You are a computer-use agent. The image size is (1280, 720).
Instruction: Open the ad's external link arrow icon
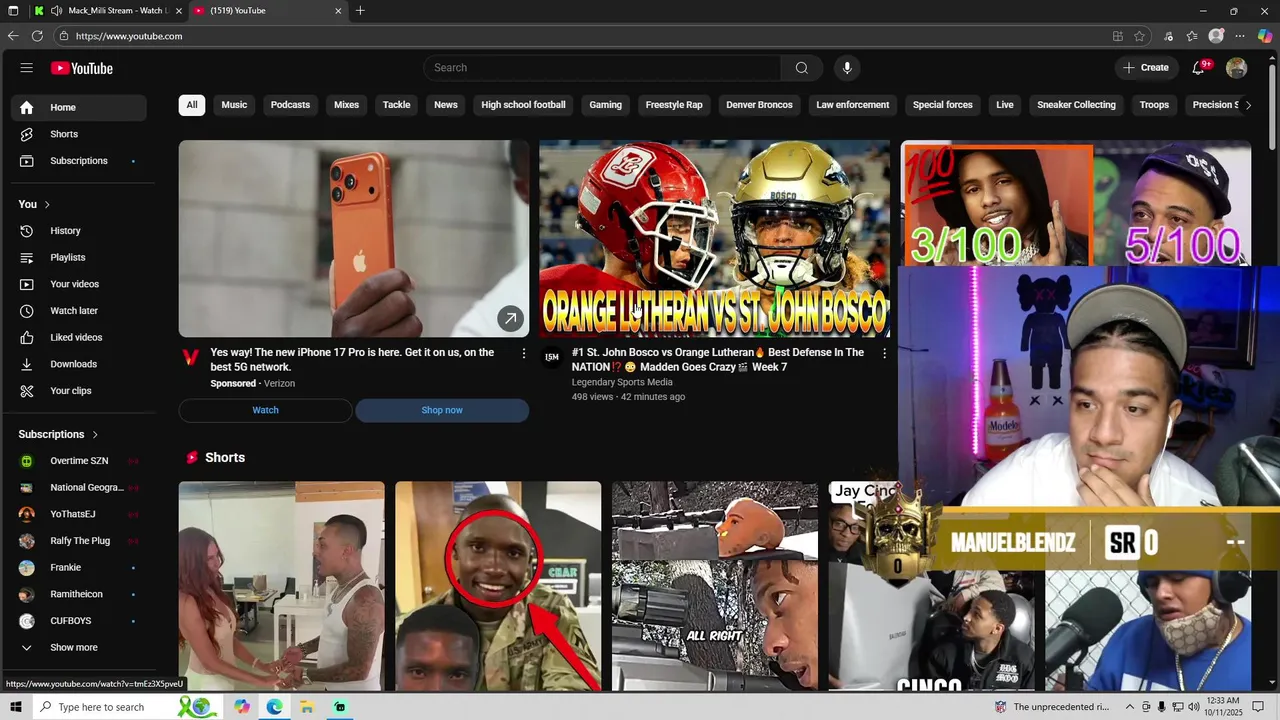pos(510,318)
